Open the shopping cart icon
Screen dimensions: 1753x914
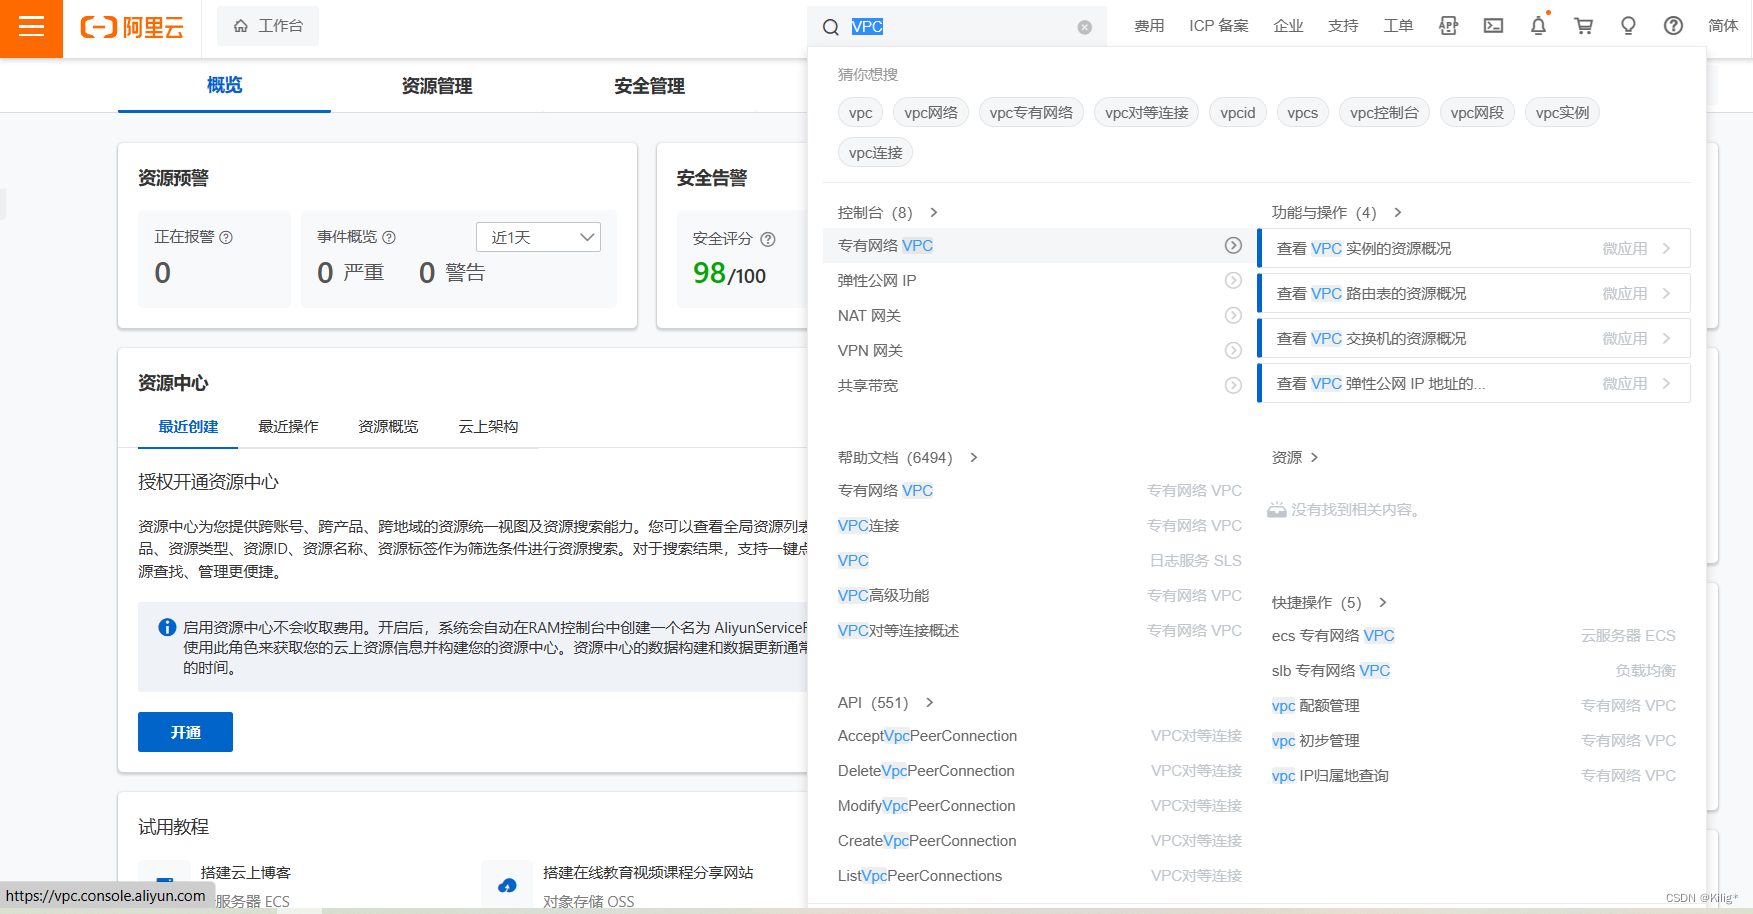point(1583,26)
